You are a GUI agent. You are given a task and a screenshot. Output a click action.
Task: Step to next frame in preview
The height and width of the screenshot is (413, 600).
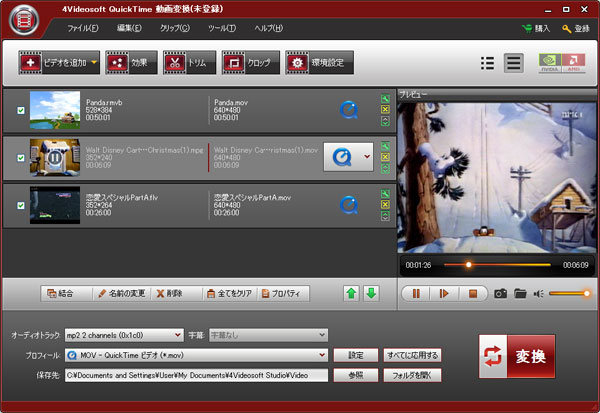click(444, 294)
